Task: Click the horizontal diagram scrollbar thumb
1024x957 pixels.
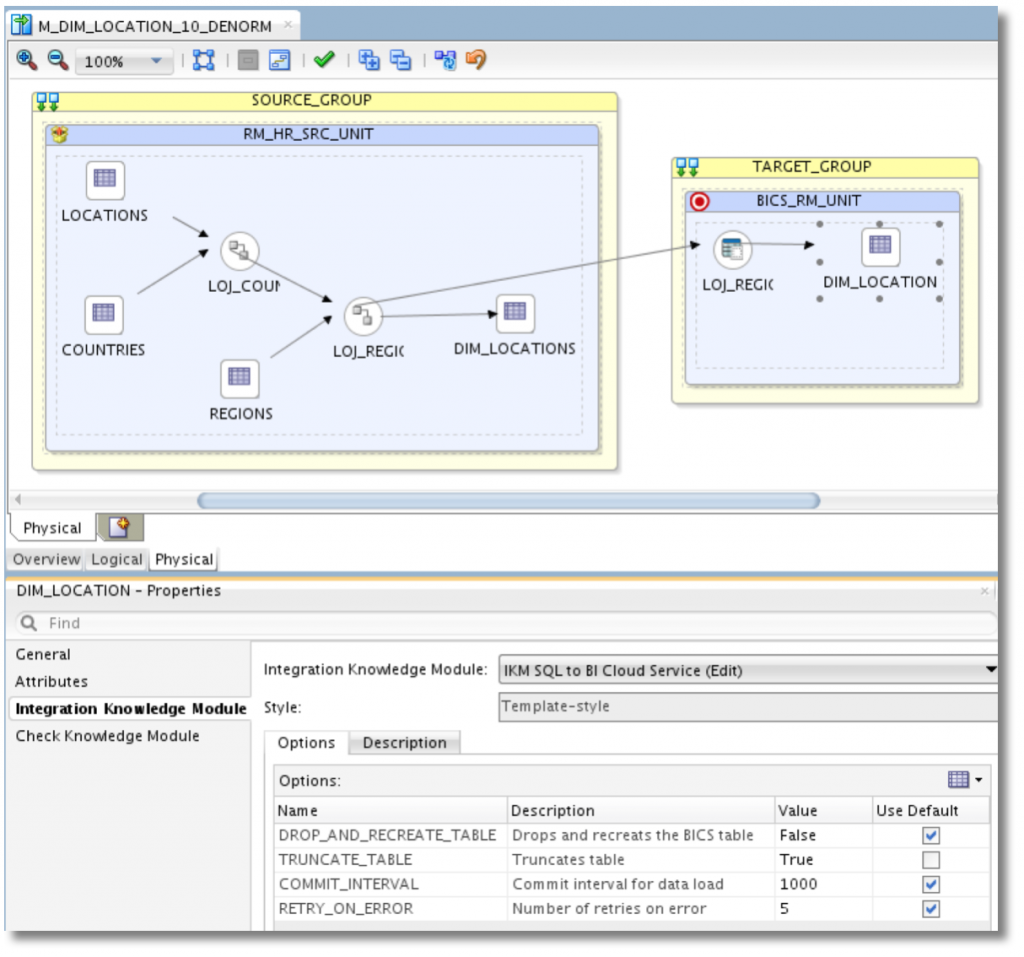Action: click(x=508, y=501)
